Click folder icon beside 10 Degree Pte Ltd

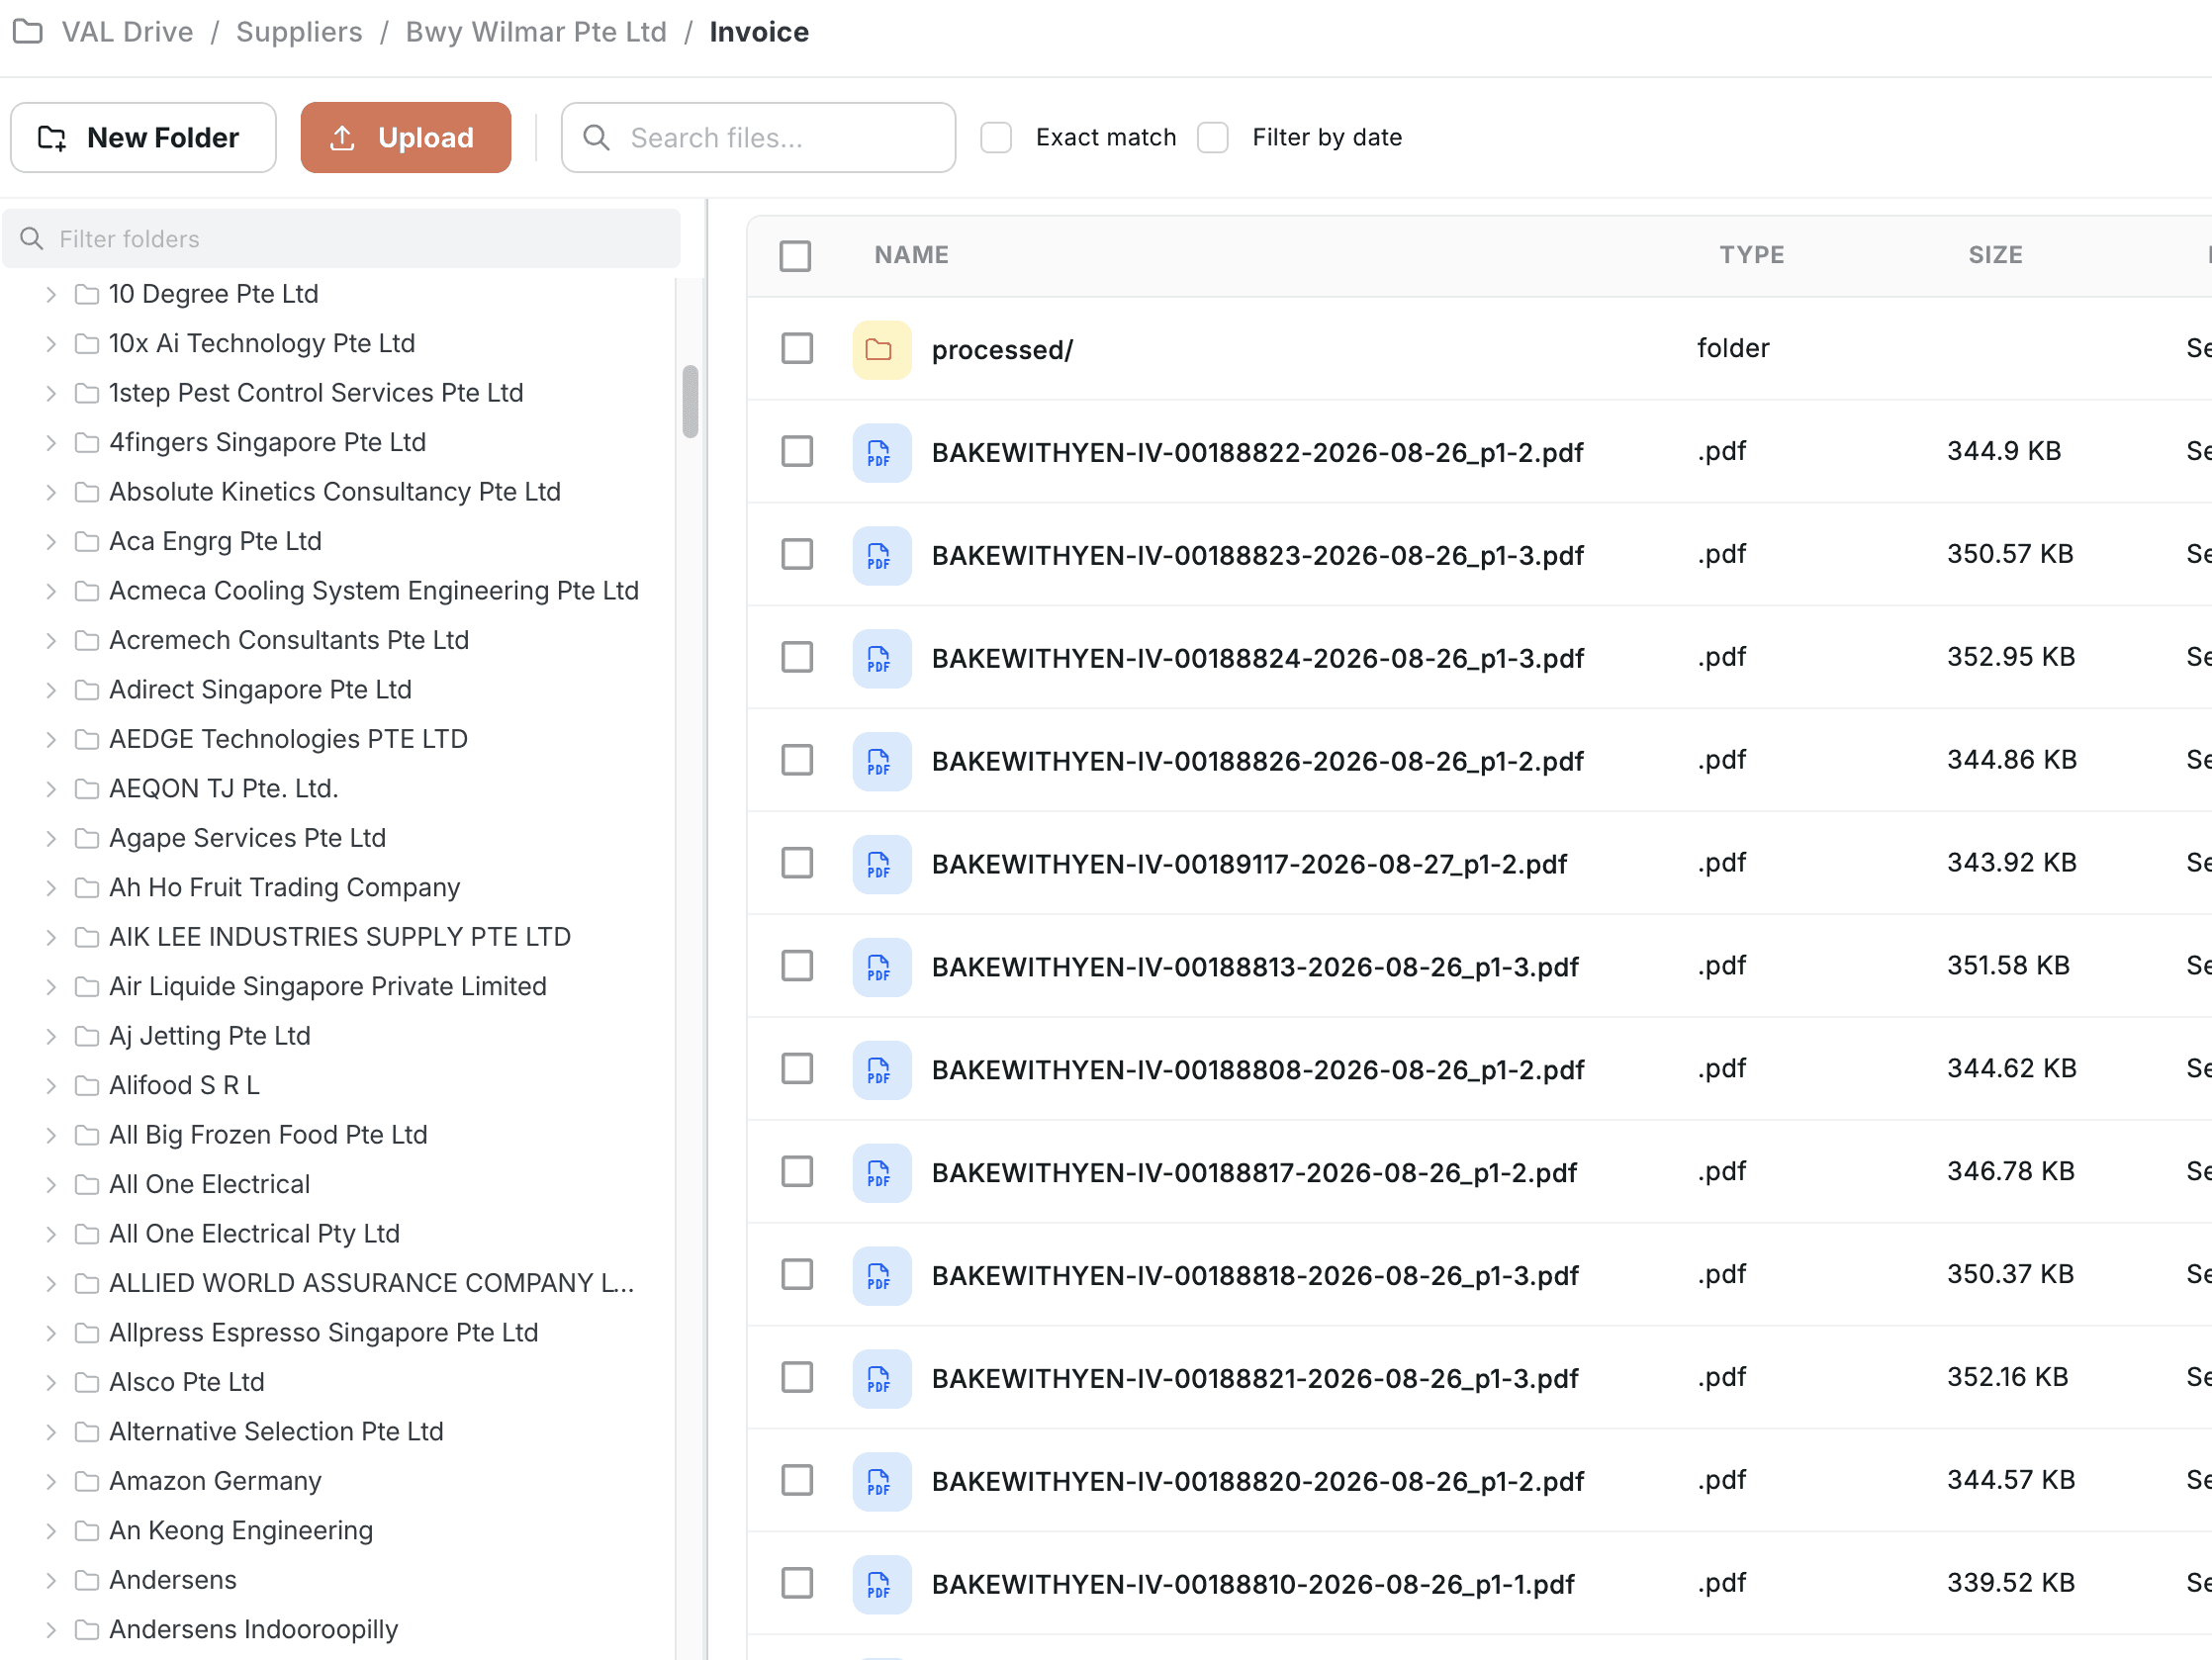click(87, 294)
